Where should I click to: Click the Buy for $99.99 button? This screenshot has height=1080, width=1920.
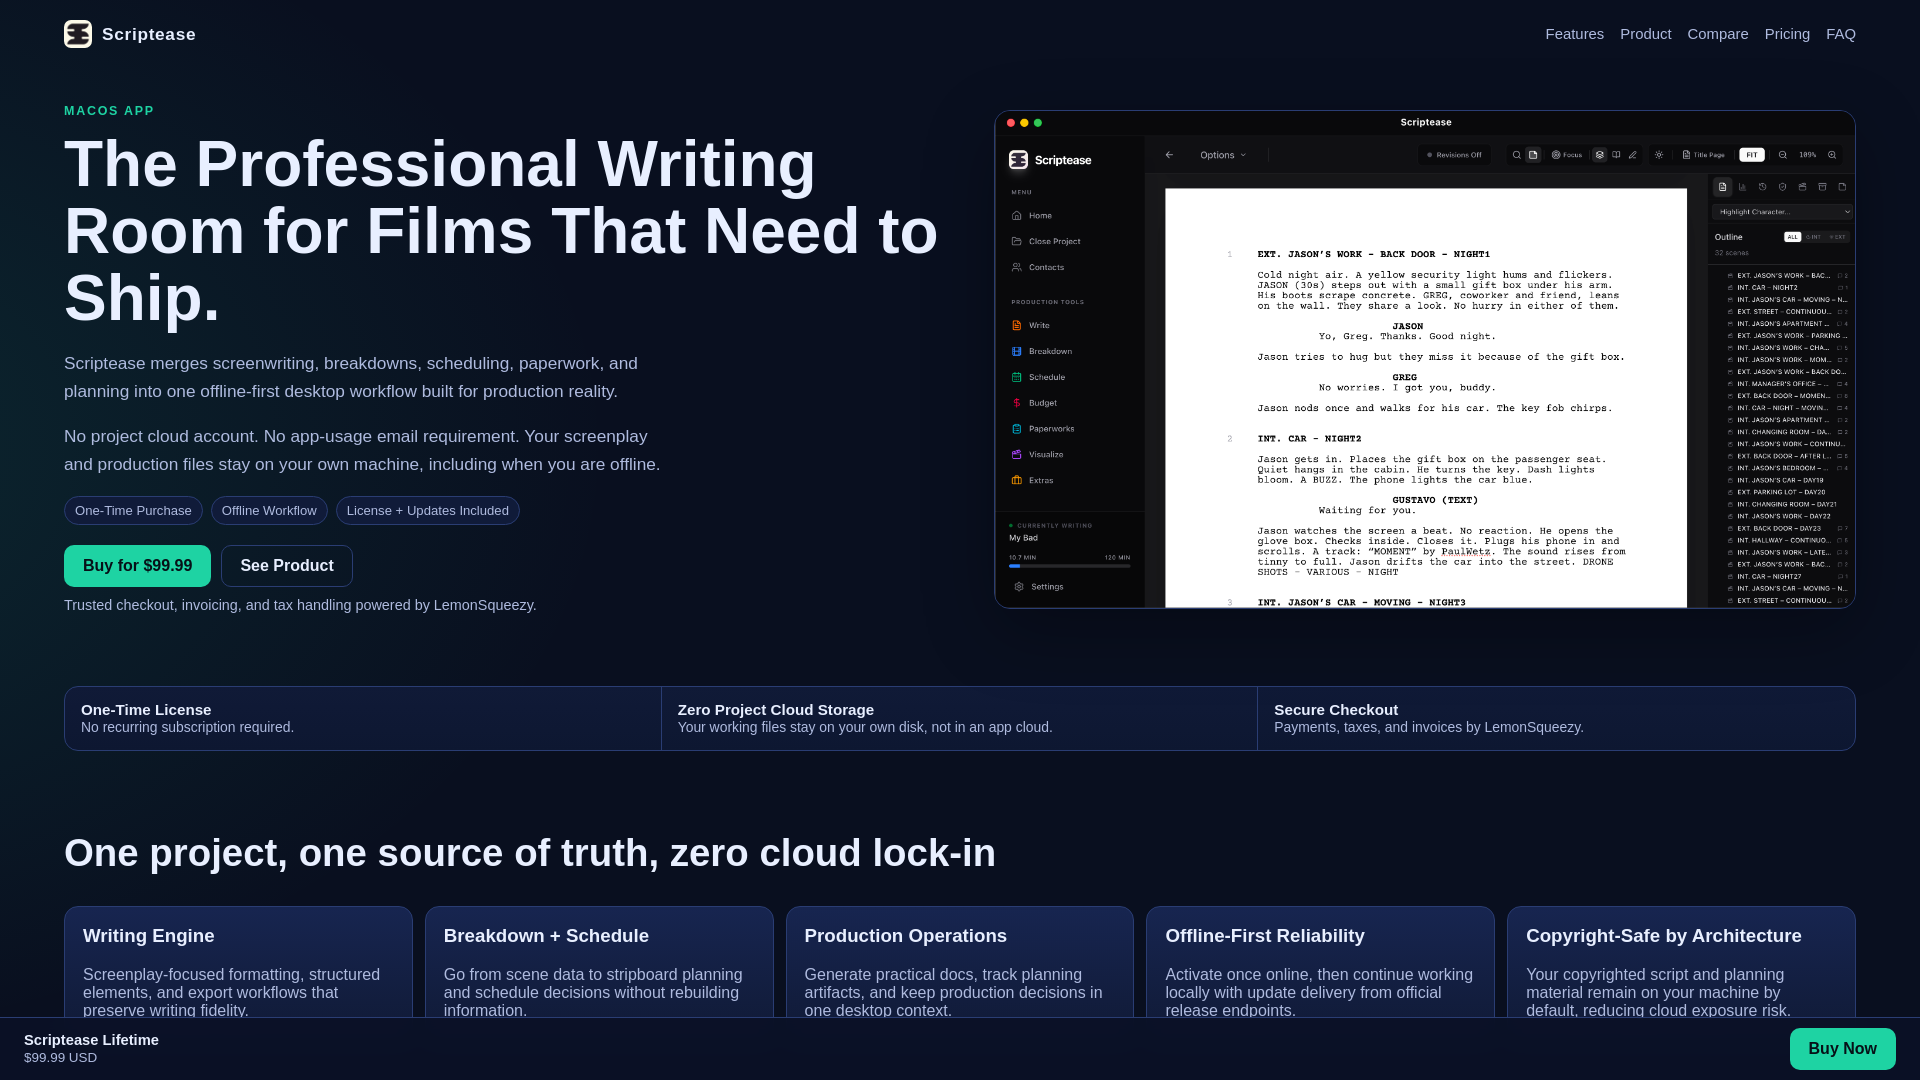coord(137,566)
